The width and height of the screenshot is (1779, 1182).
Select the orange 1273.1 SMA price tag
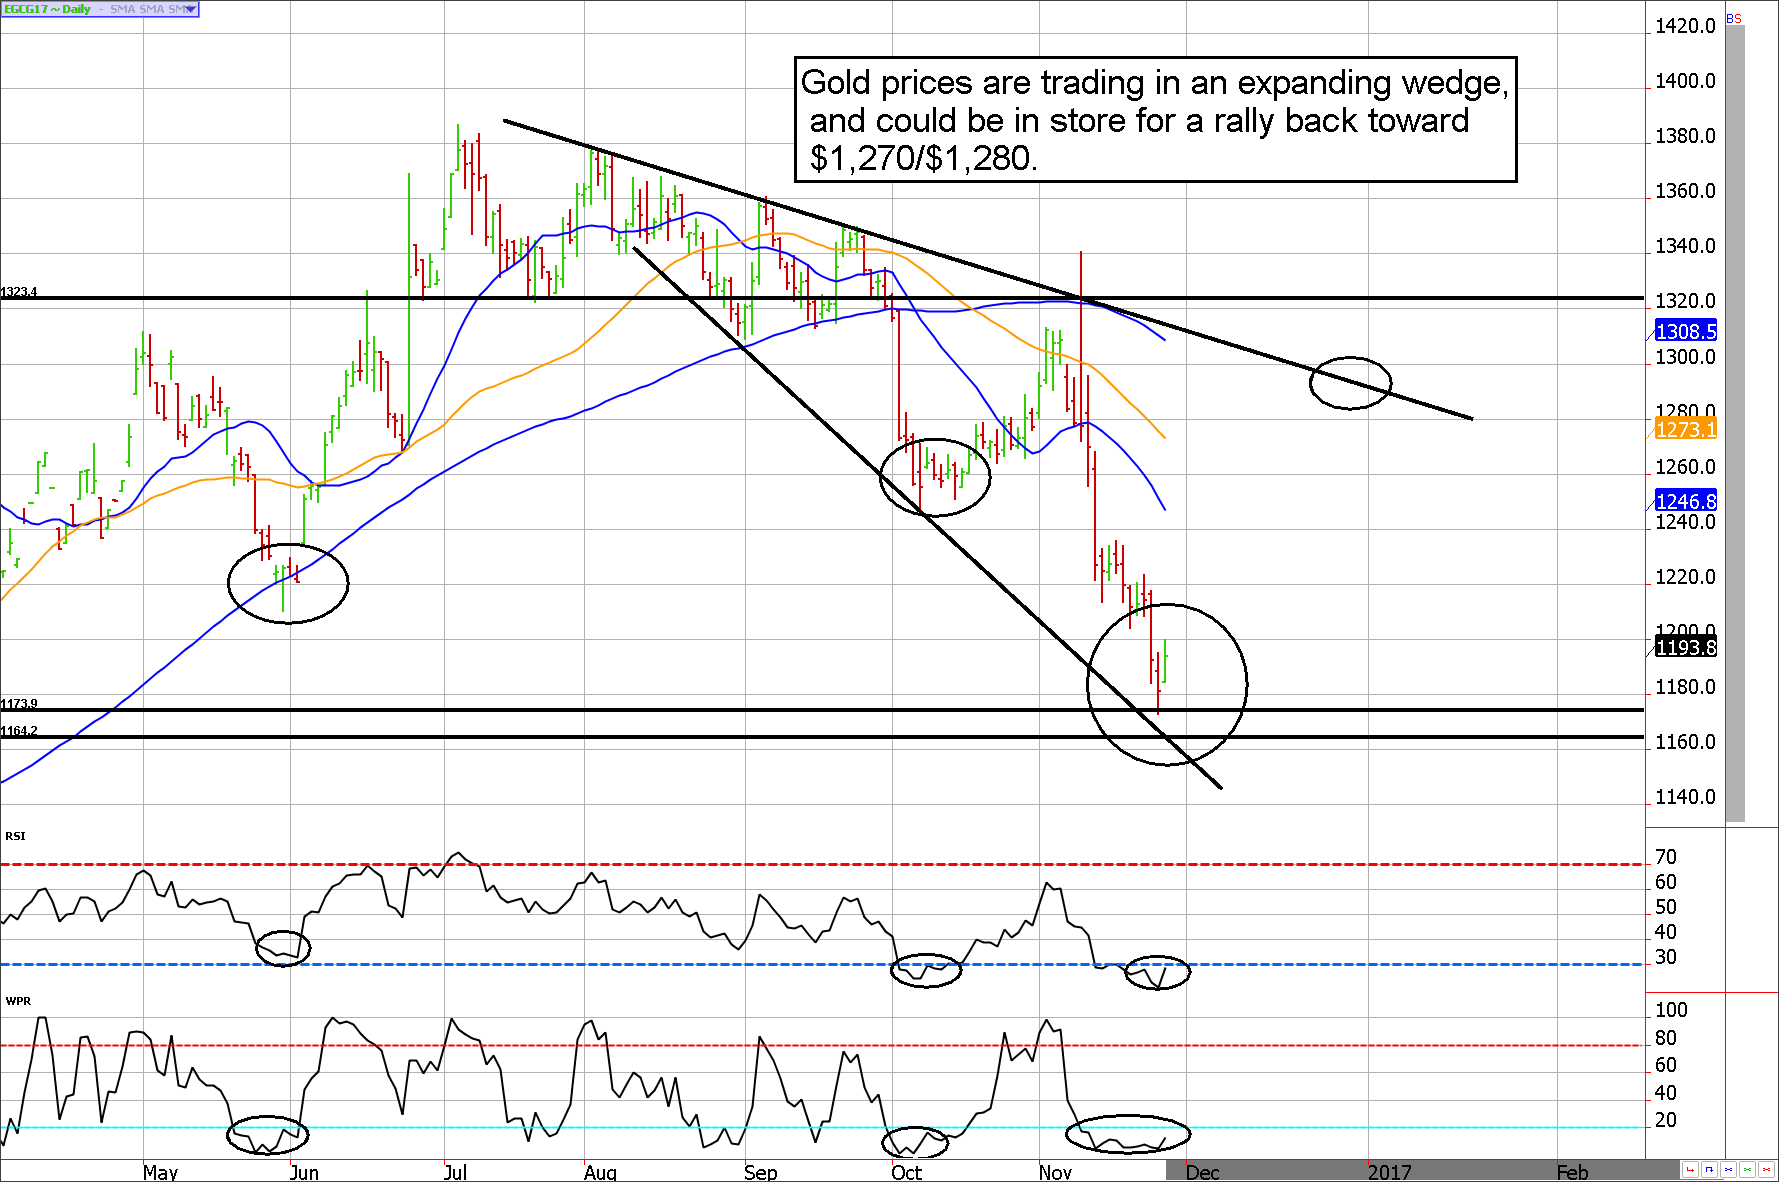(1685, 429)
